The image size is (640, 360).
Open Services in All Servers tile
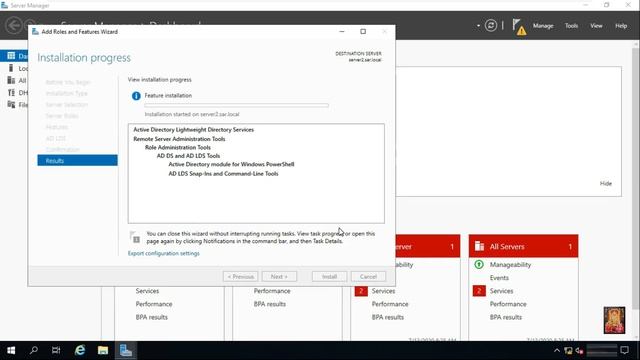pos(501,291)
